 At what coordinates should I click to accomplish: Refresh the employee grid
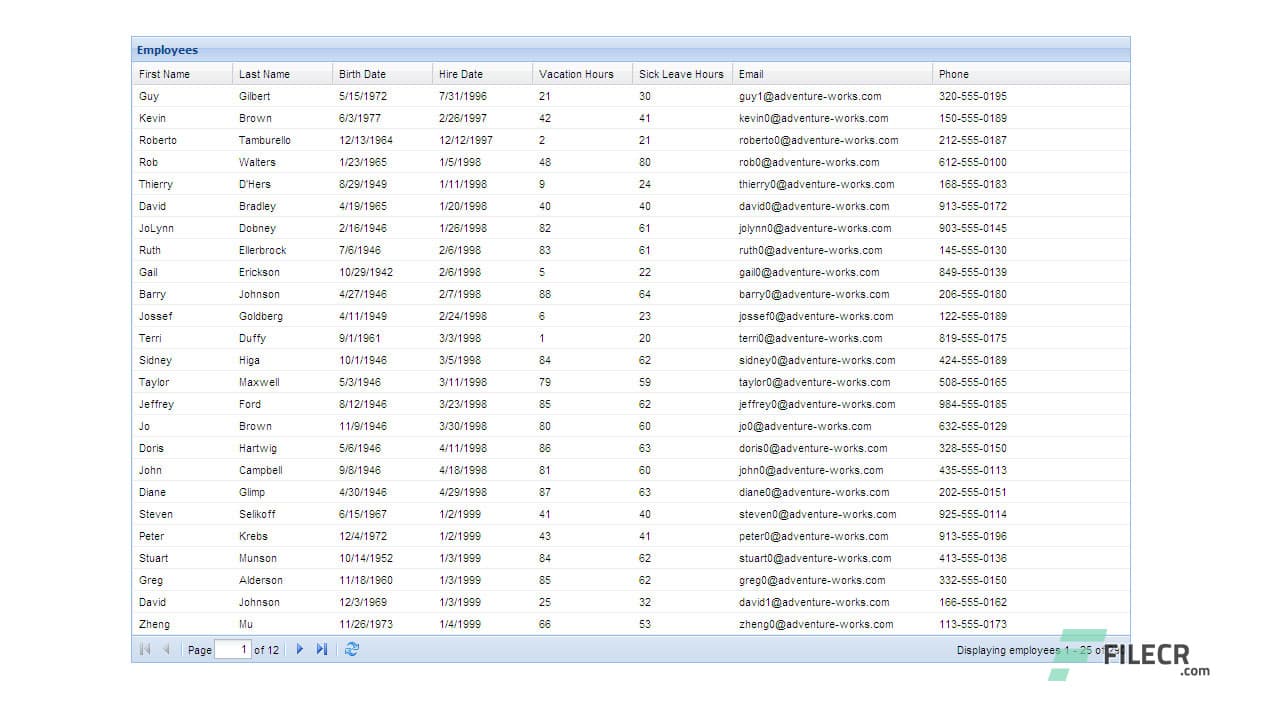[x=351, y=649]
